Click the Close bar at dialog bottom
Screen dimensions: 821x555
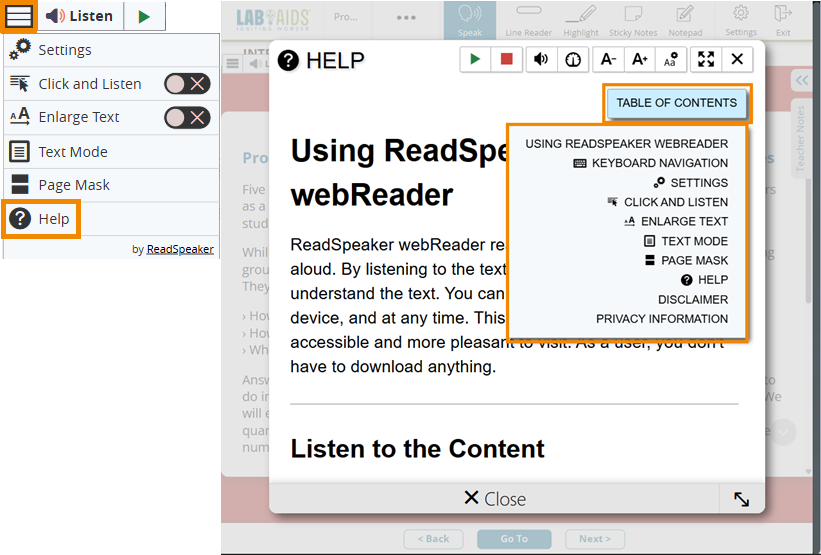[494, 499]
